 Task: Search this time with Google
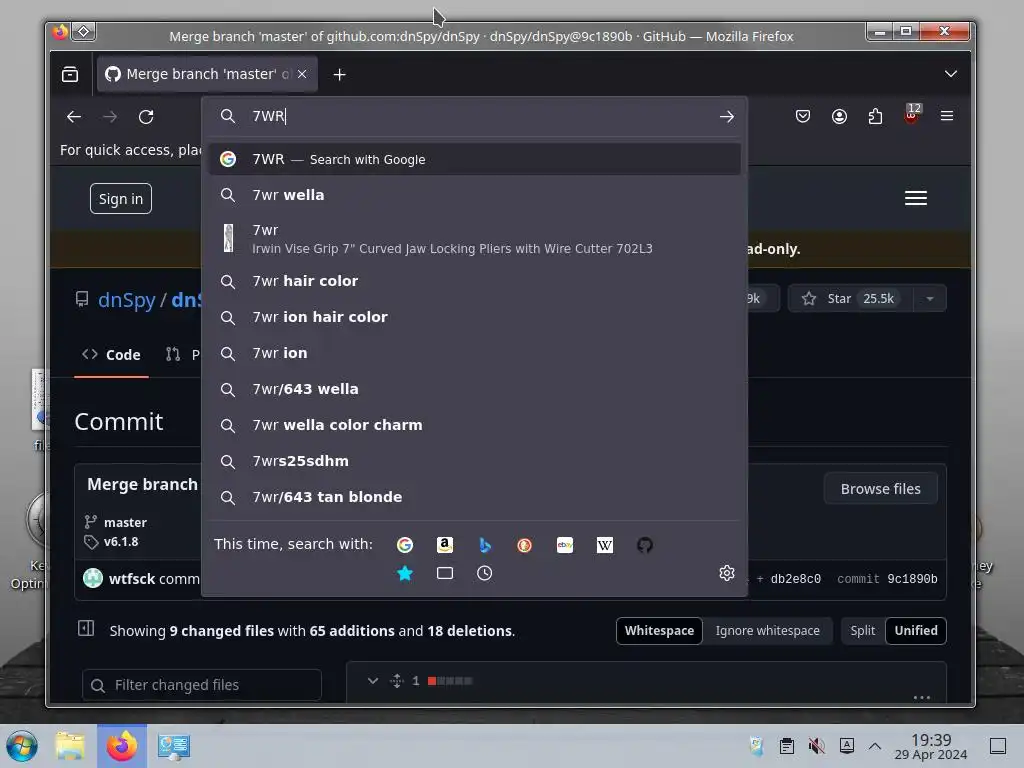(x=405, y=545)
